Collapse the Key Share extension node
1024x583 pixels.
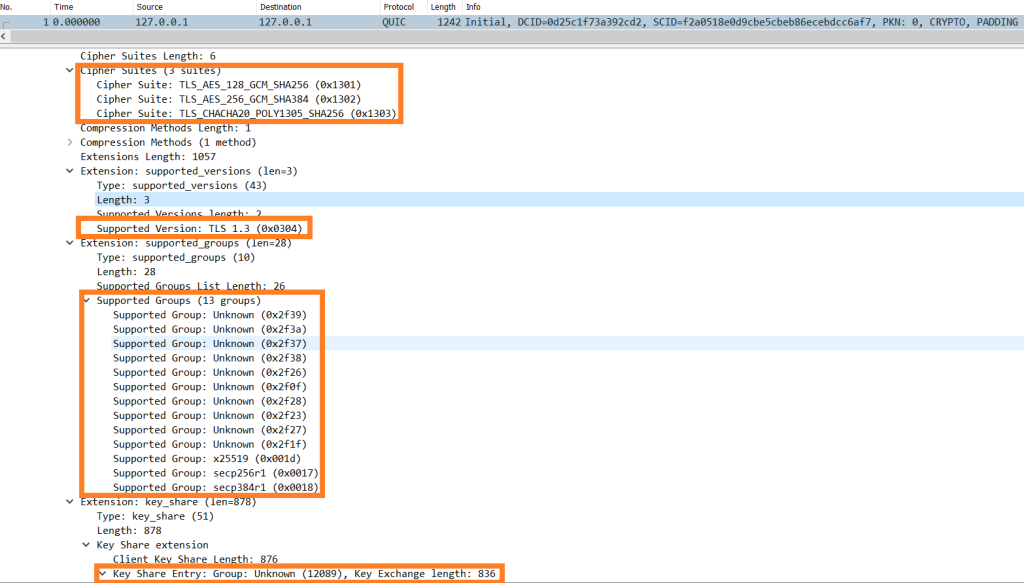pyautogui.click(x=85, y=544)
